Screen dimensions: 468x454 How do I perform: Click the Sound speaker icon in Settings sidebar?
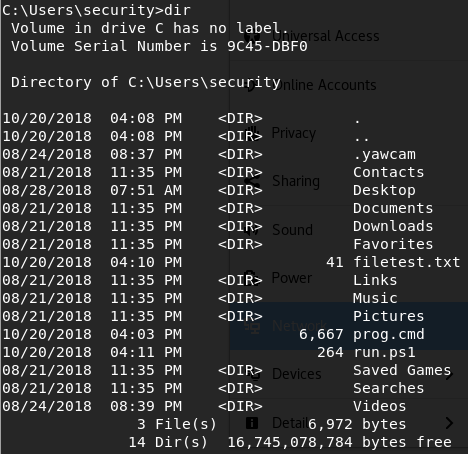click(252, 229)
